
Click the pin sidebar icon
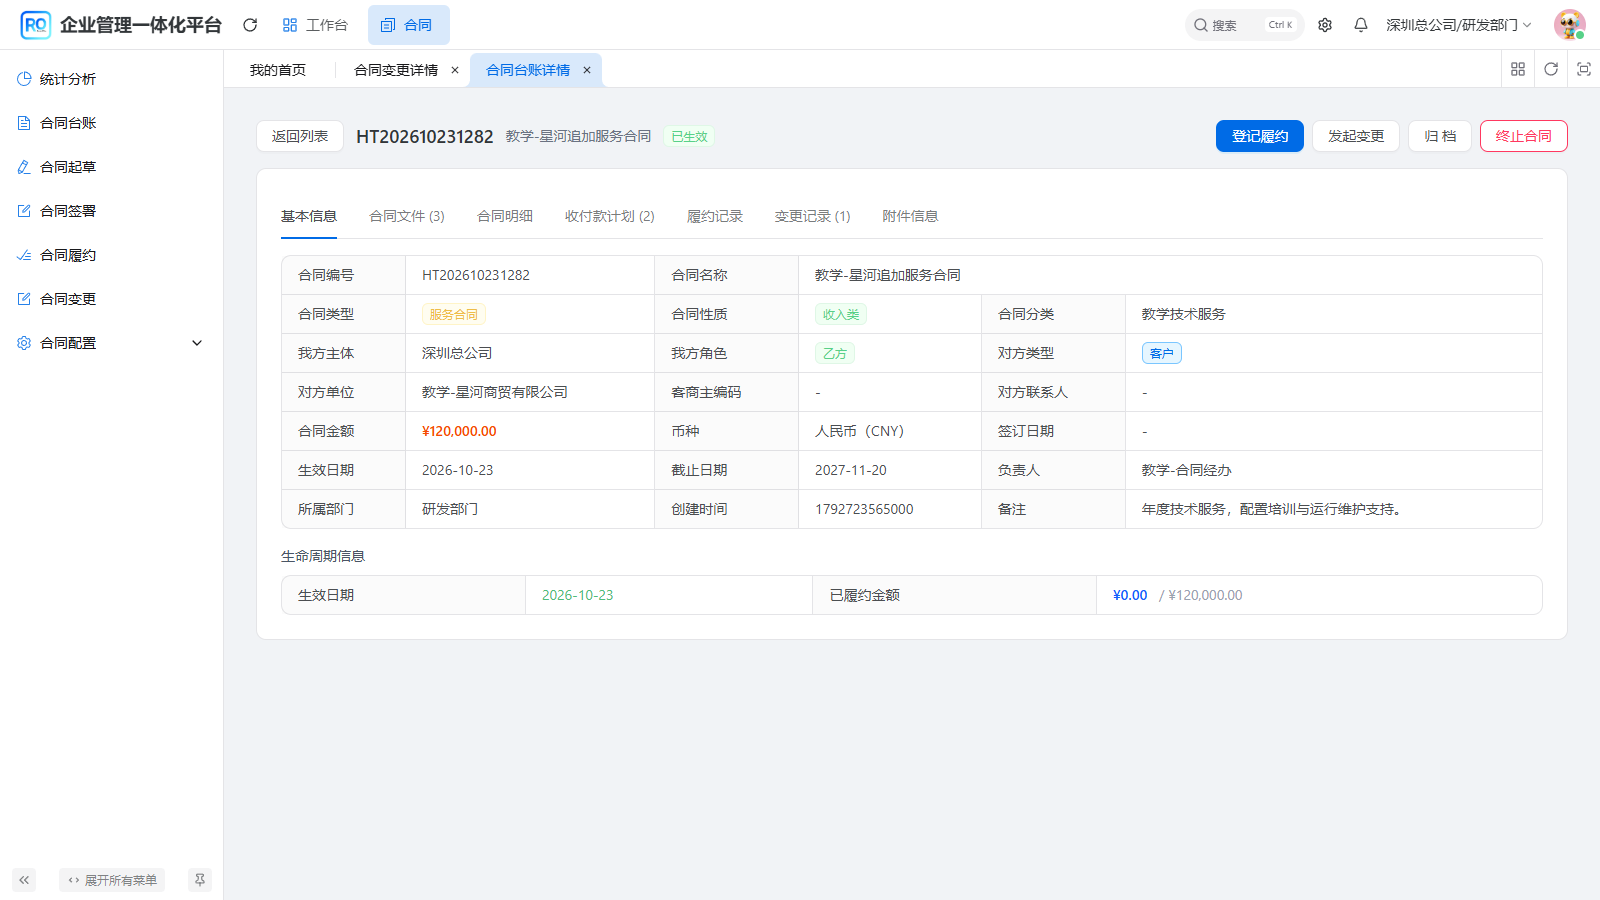tap(200, 880)
